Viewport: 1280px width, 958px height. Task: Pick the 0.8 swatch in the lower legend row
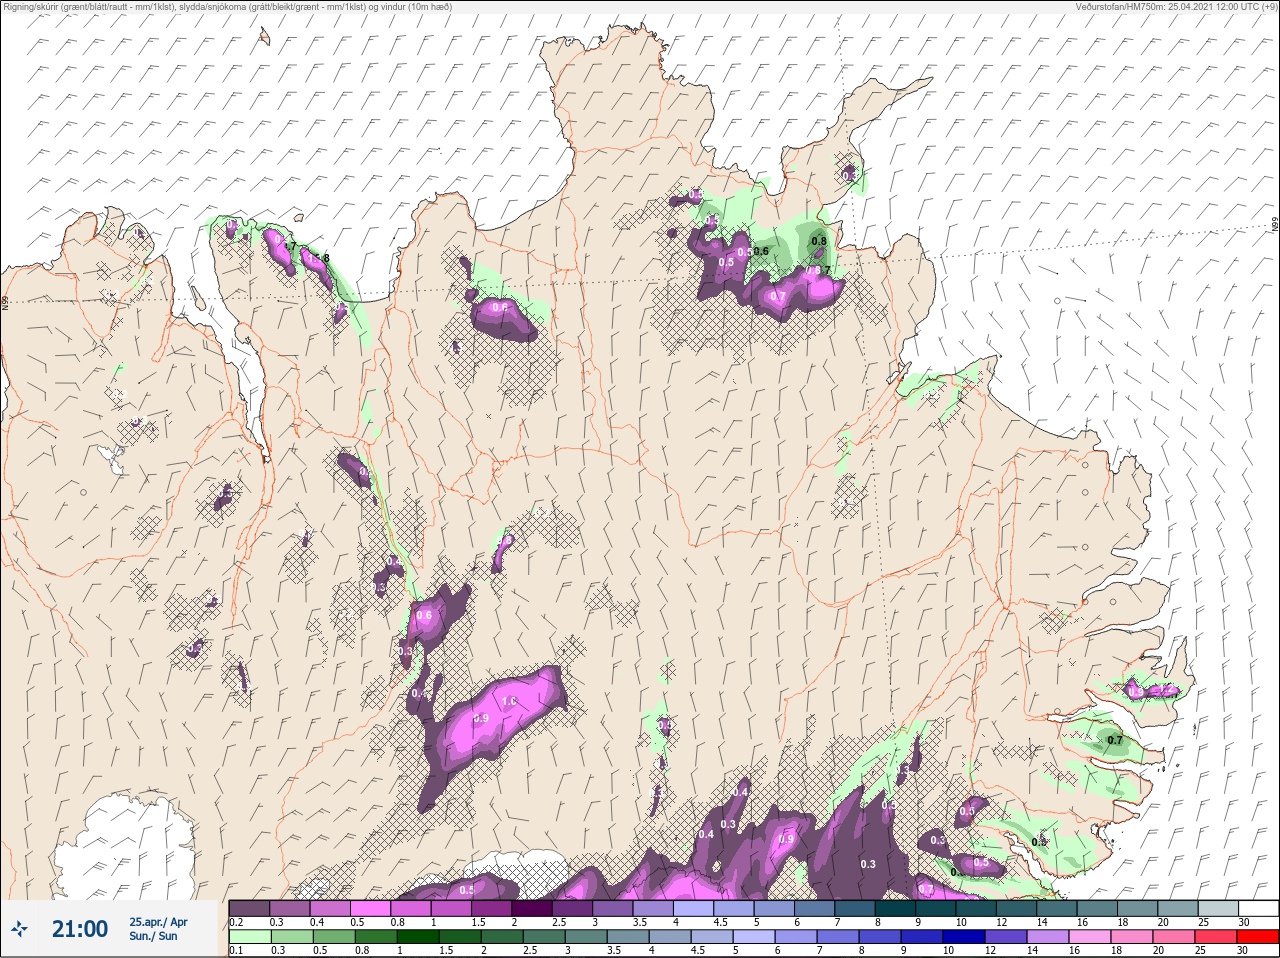376,937
